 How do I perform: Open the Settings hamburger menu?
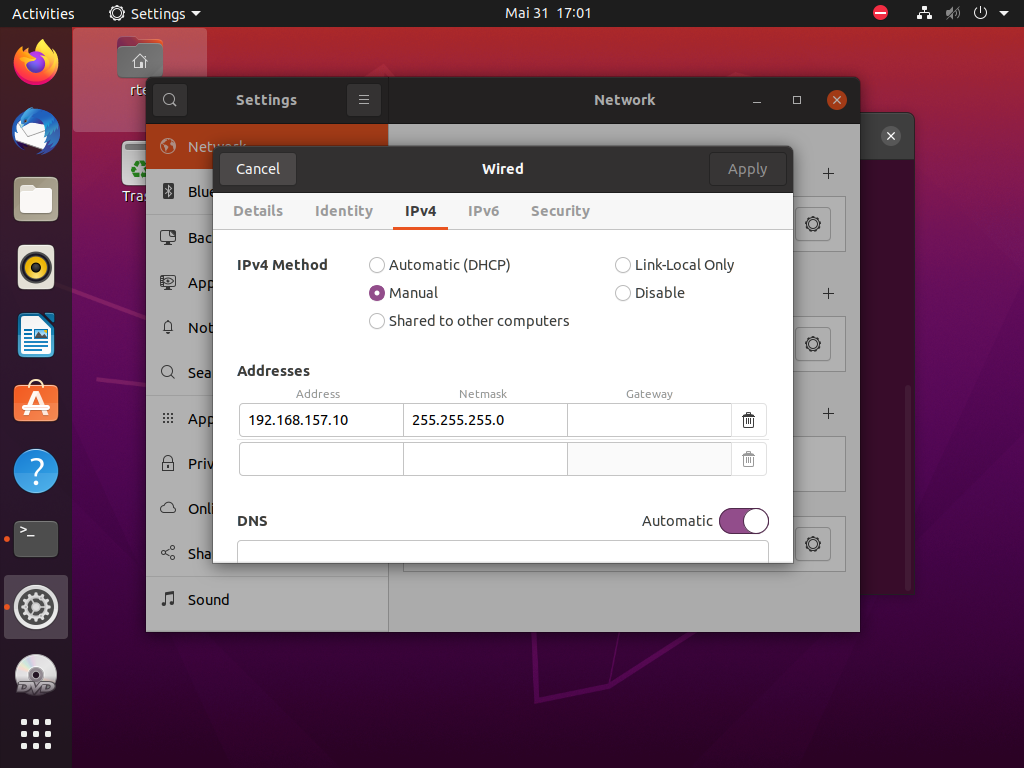pos(364,100)
